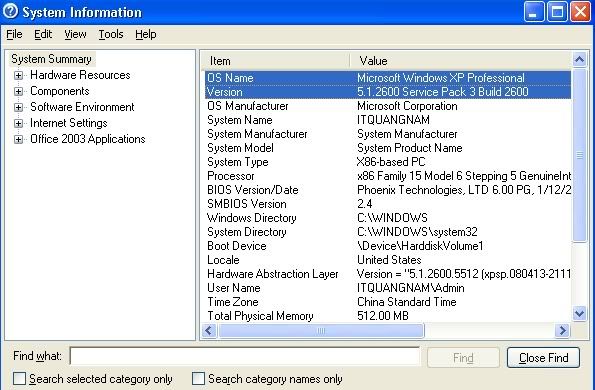Select the Total Physical Memory row

[388, 316]
